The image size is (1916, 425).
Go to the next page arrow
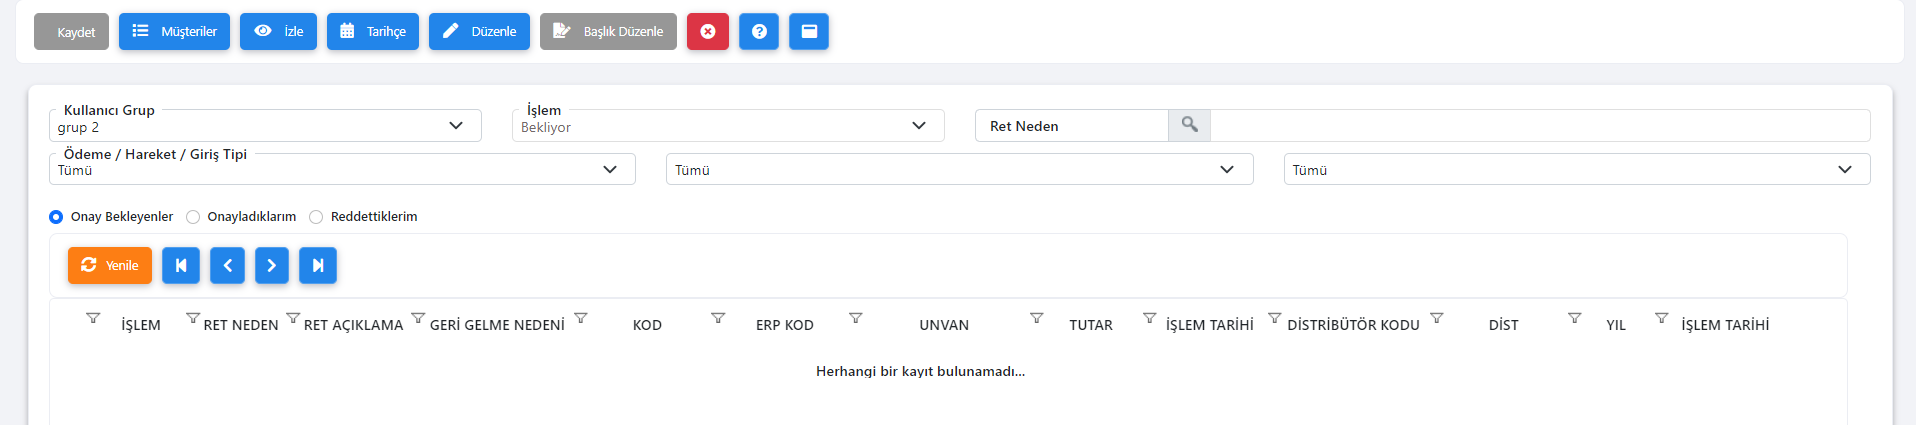click(x=272, y=265)
